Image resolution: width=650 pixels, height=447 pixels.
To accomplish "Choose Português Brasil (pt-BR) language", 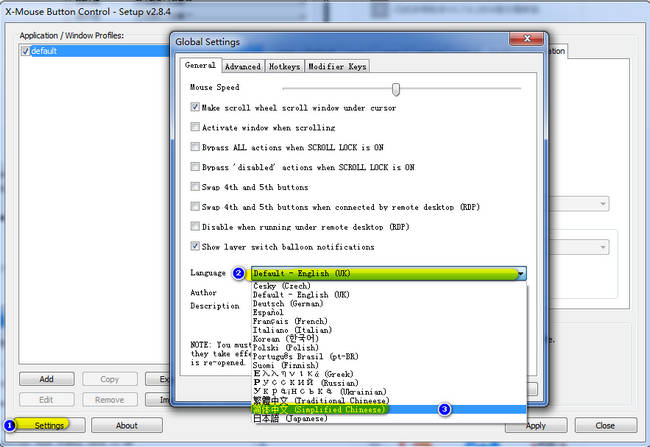I will [389, 357].
